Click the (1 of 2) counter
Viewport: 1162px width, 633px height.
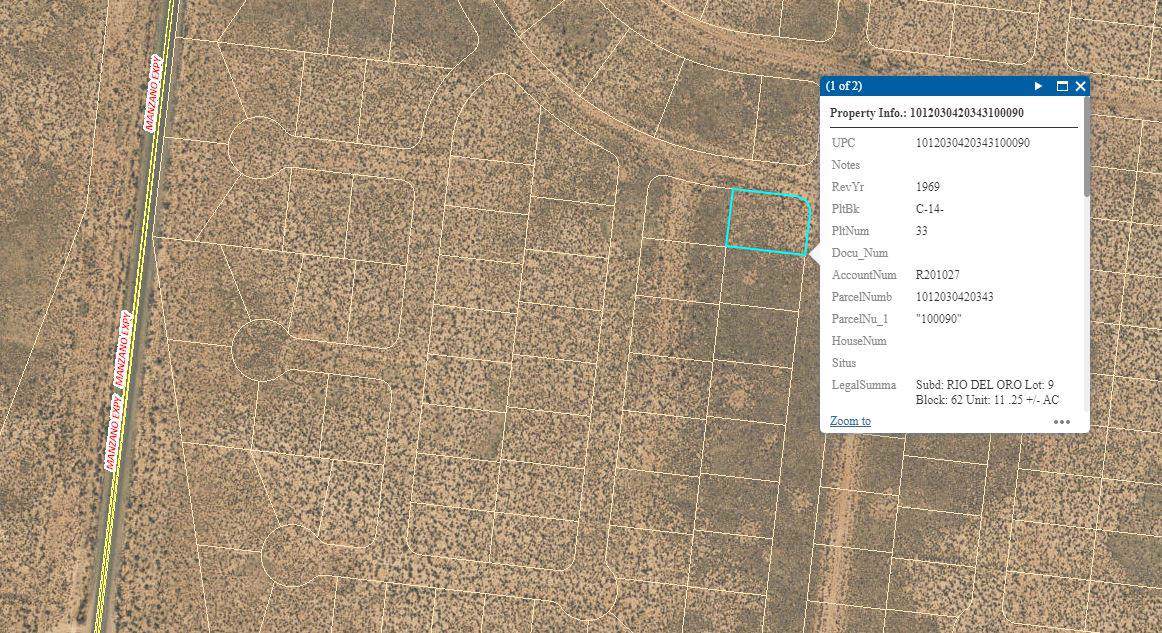click(x=843, y=86)
